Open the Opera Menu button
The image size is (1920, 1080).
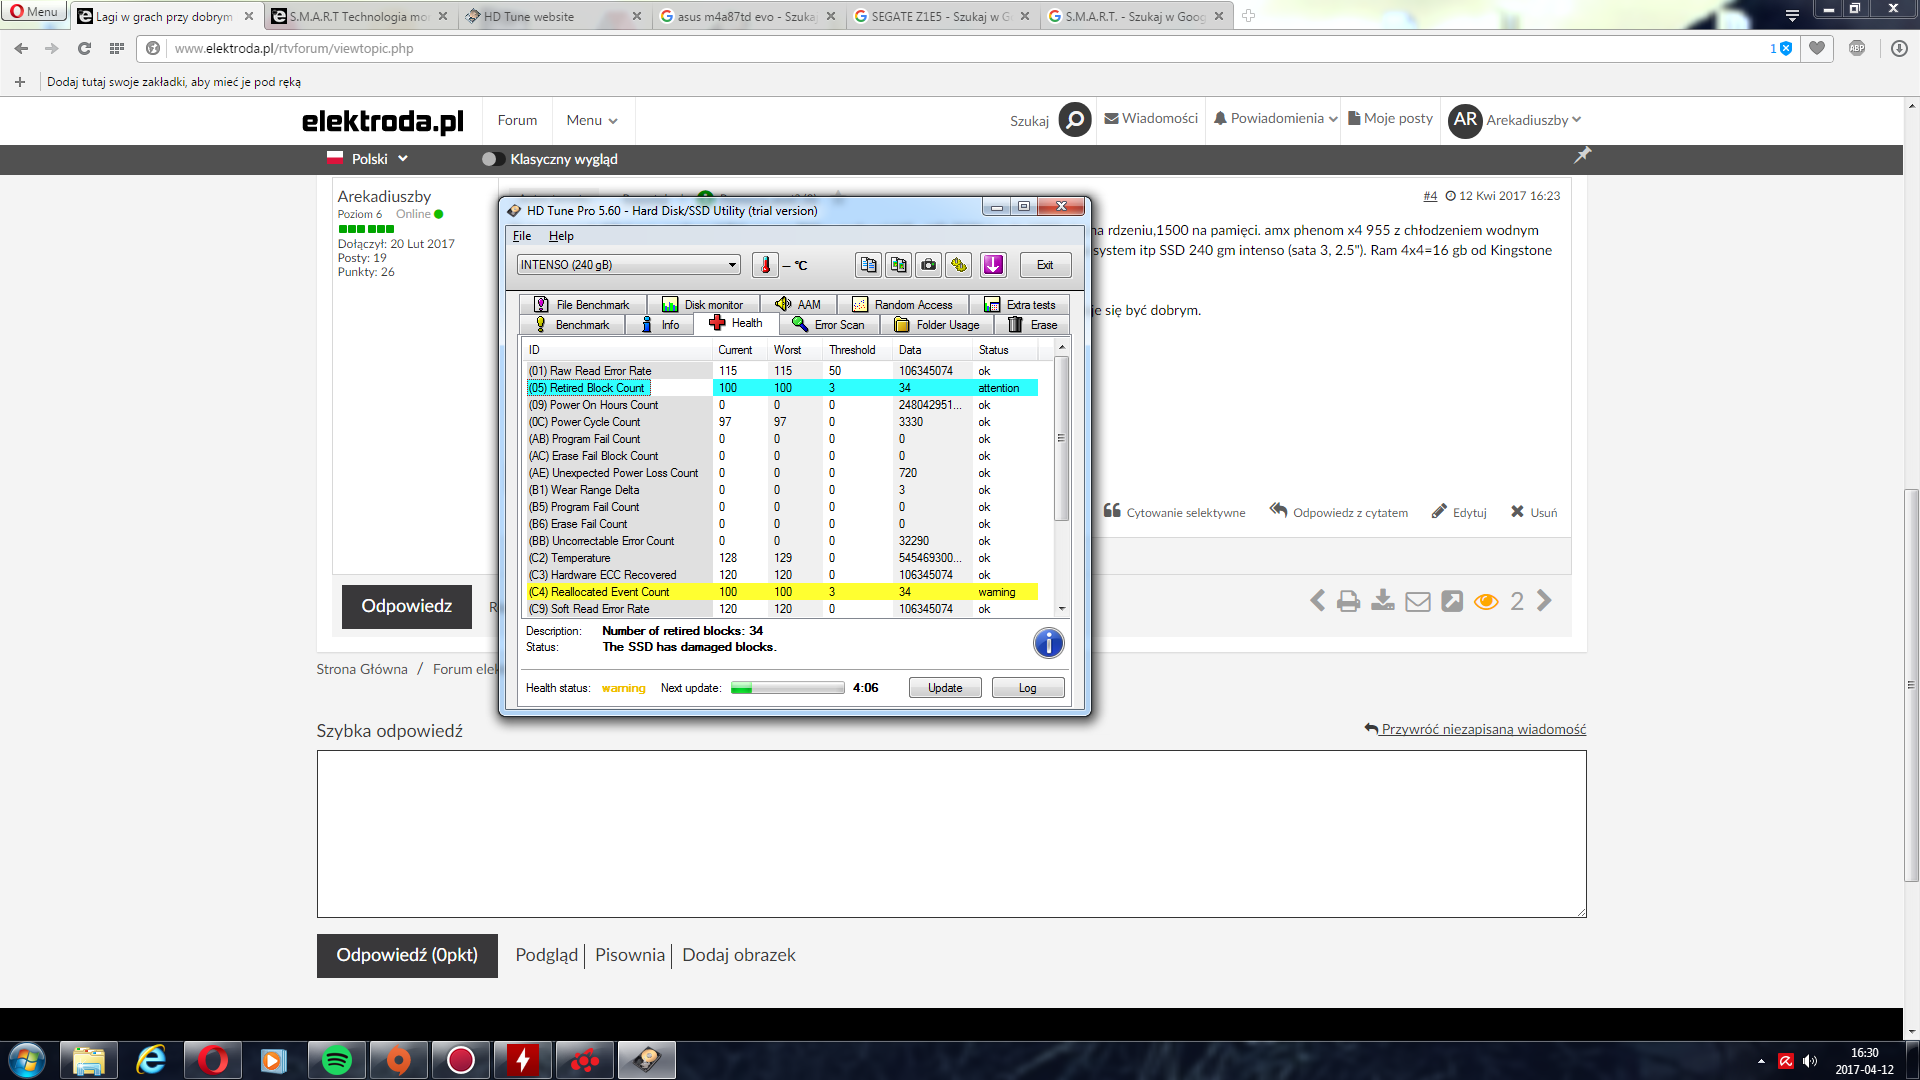coord(34,12)
